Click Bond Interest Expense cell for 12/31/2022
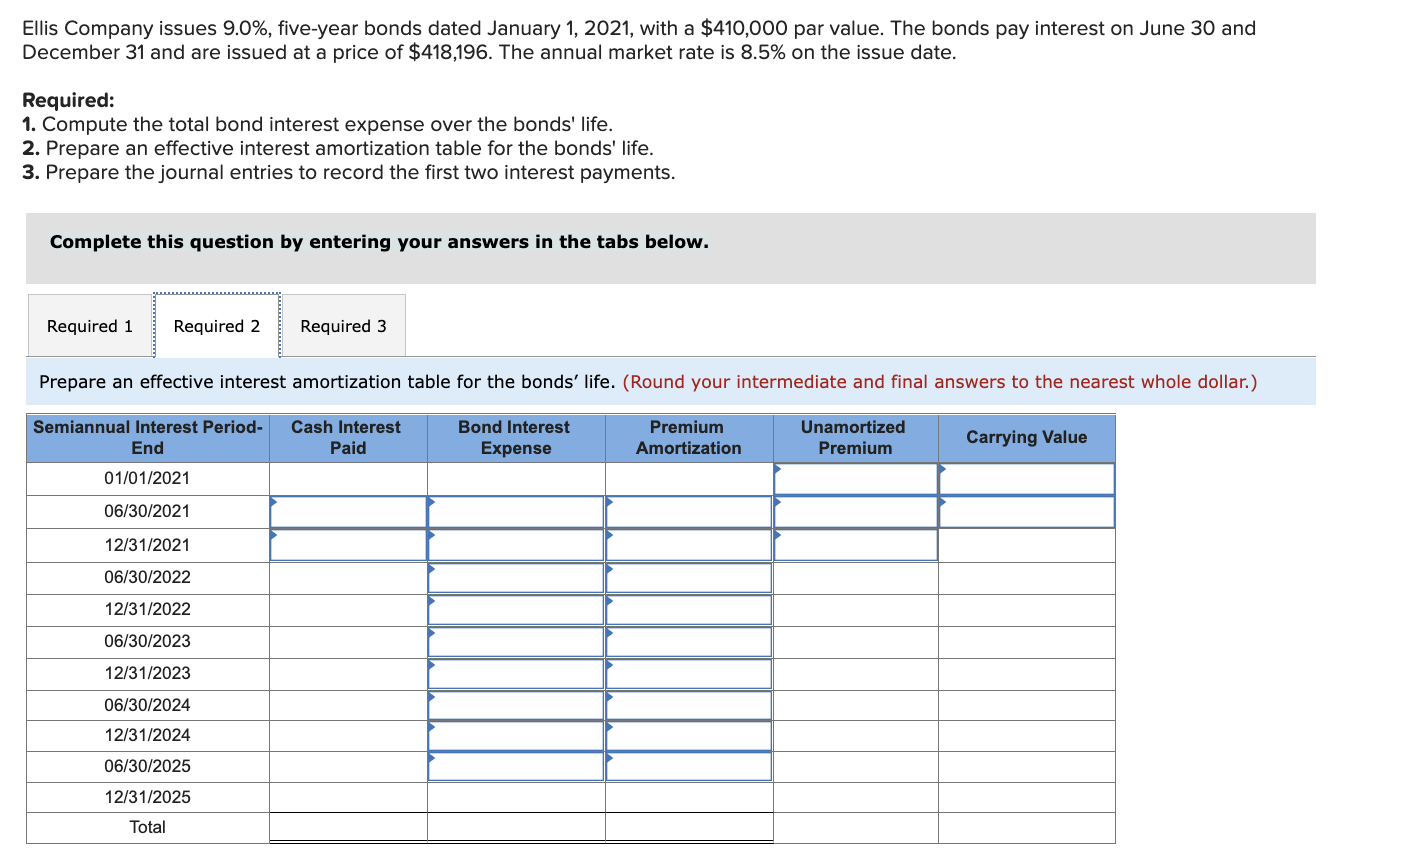The width and height of the screenshot is (1408, 856). tap(516, 610)
